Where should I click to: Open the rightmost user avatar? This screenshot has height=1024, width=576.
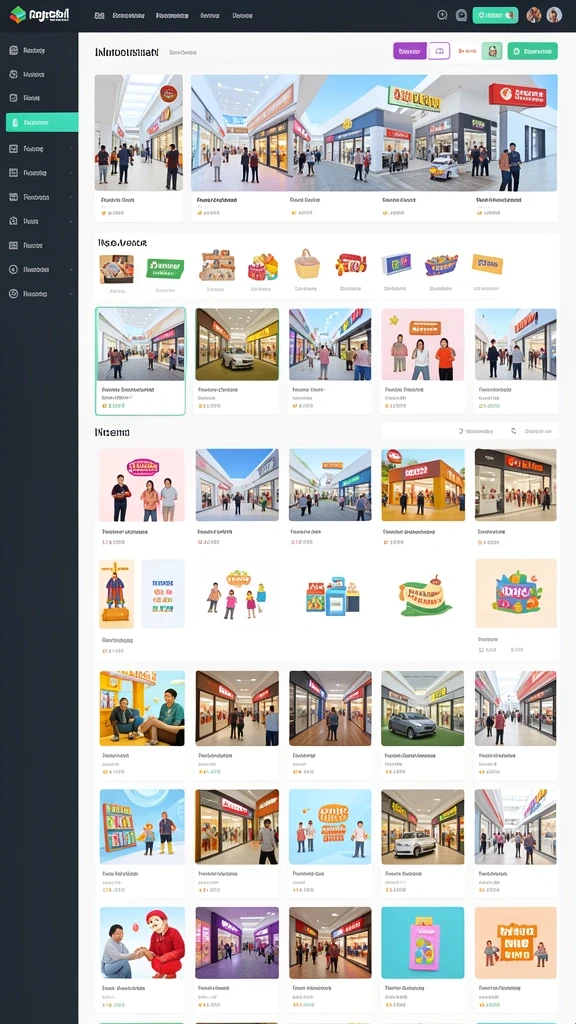(x=554, y=15)
